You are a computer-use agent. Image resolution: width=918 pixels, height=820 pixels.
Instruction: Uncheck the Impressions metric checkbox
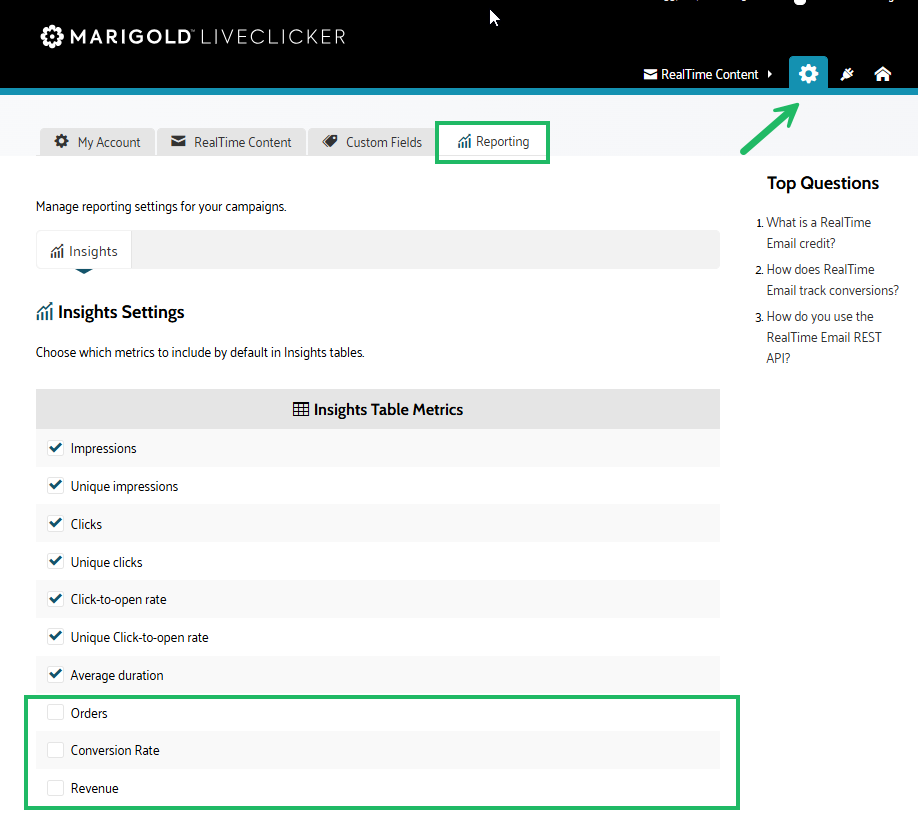pyautogui.click(x=56, y=448)
